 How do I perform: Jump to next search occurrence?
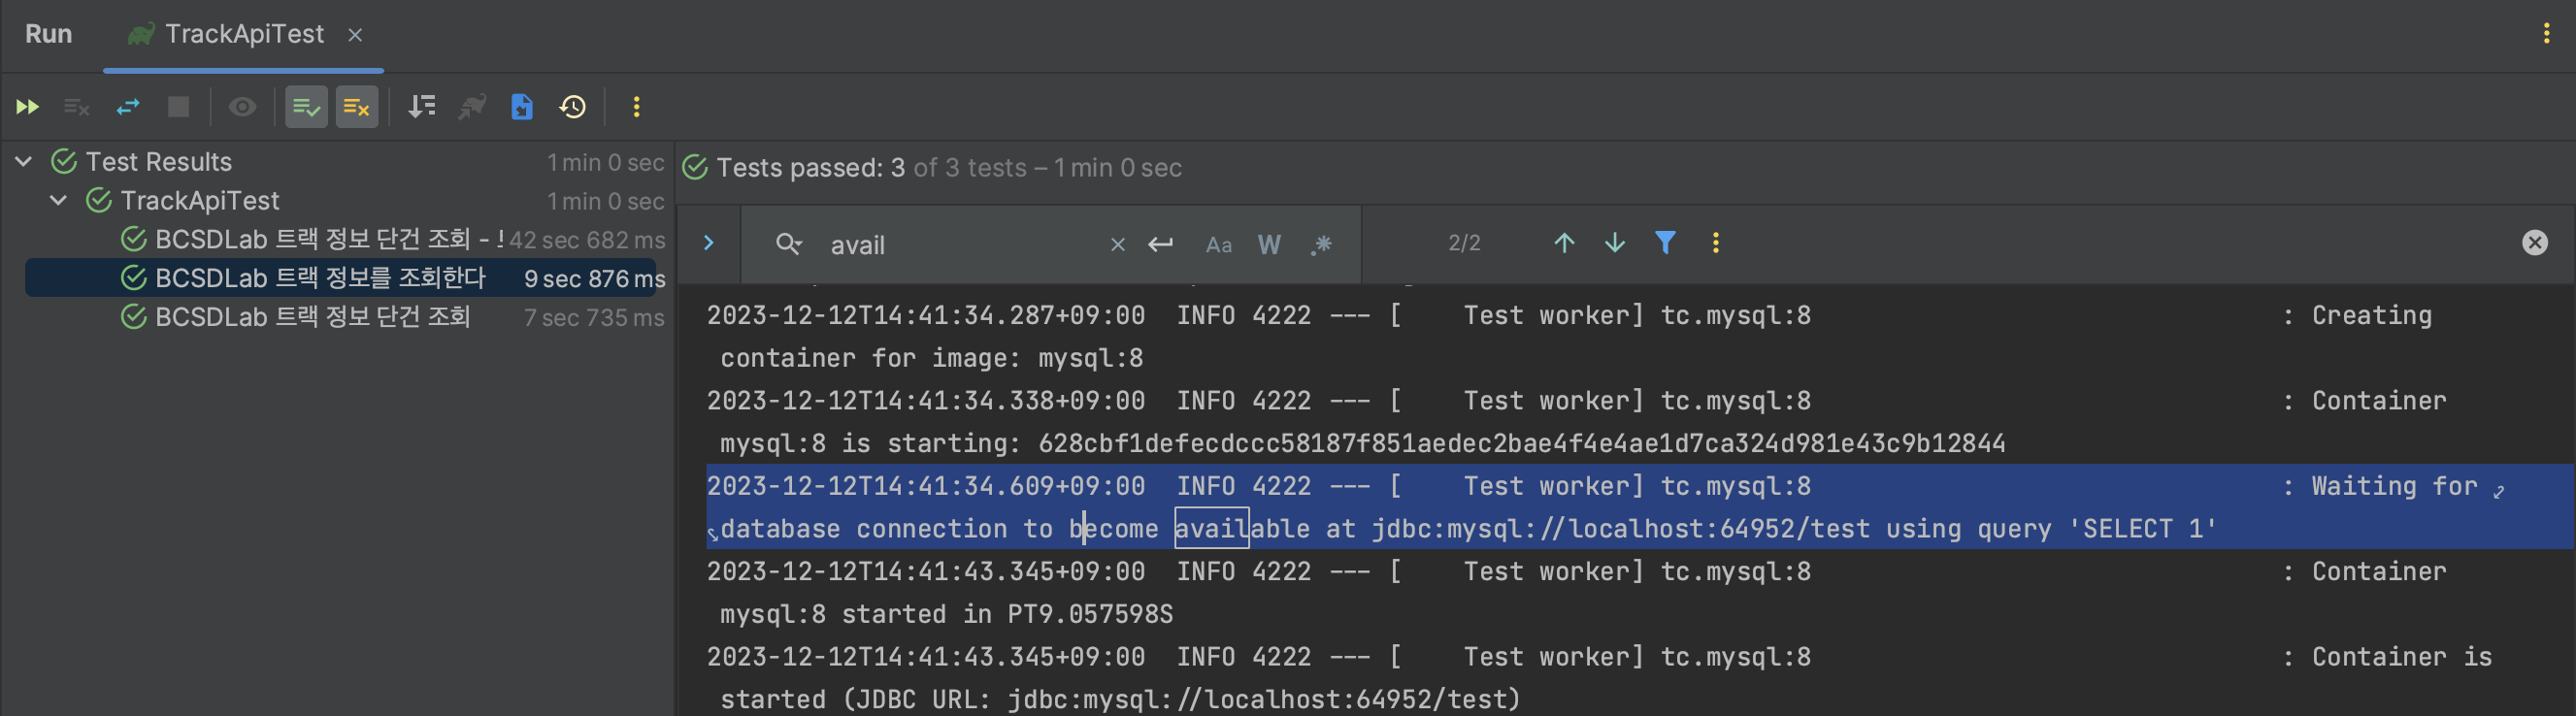coord(1614,243)
